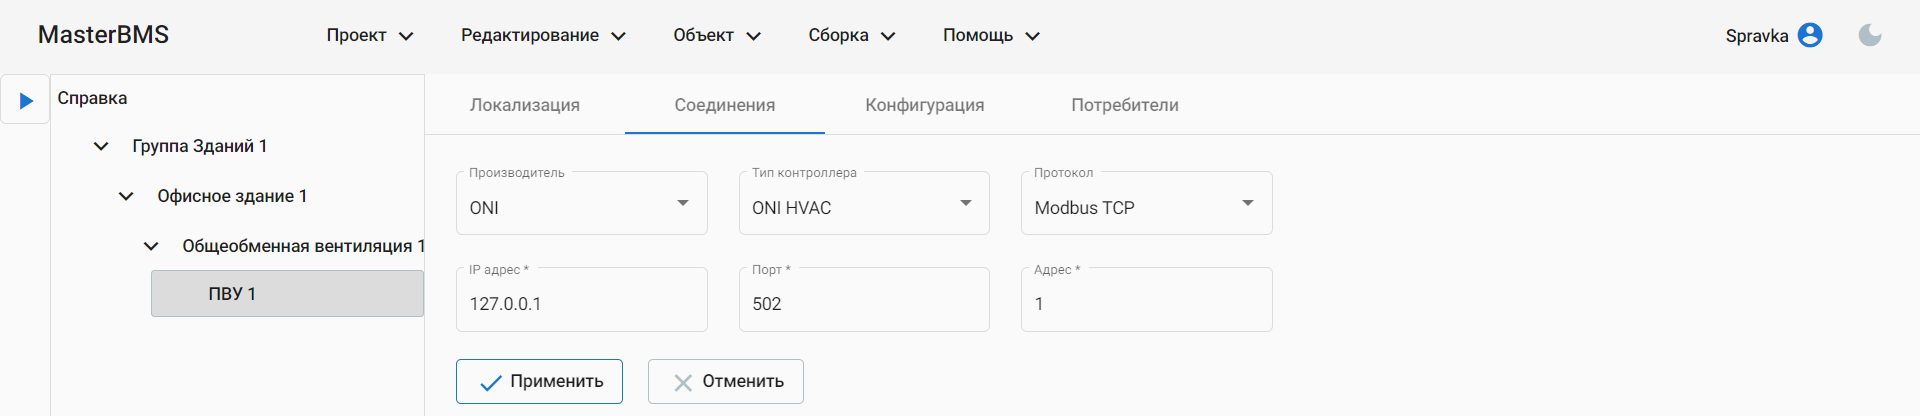
Task: Click the Применить button
Action: pyautogui.click(x=539, y=381)
